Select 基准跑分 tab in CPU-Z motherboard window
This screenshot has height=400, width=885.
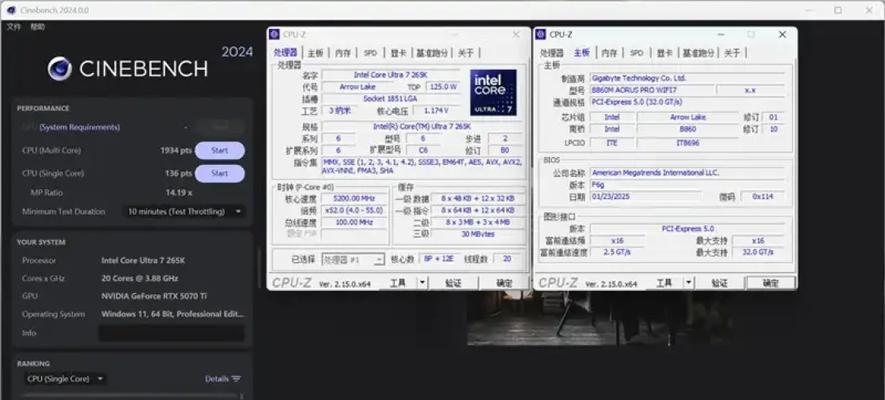point(699,53)
